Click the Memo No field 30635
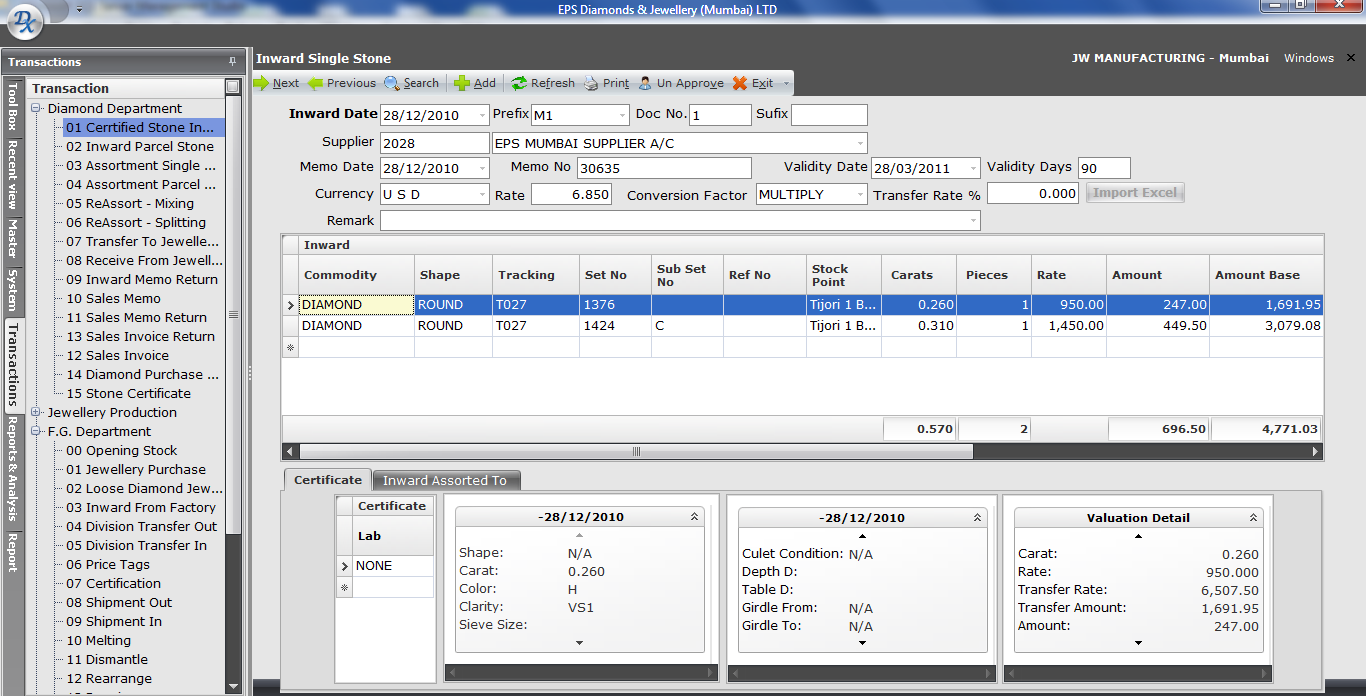The width and height of the screenshot is (1366, 696). [664, 168]
